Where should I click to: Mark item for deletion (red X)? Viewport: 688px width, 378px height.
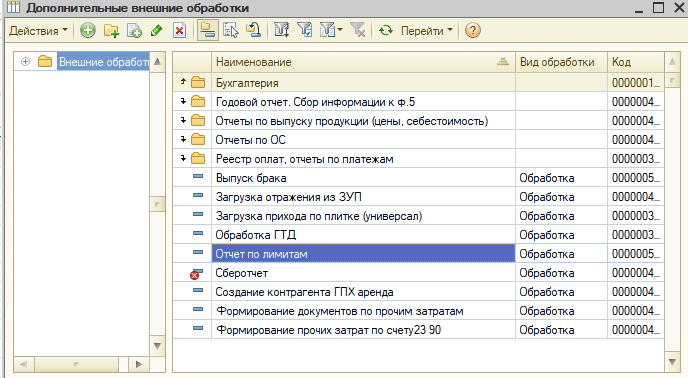pos(179,31)
